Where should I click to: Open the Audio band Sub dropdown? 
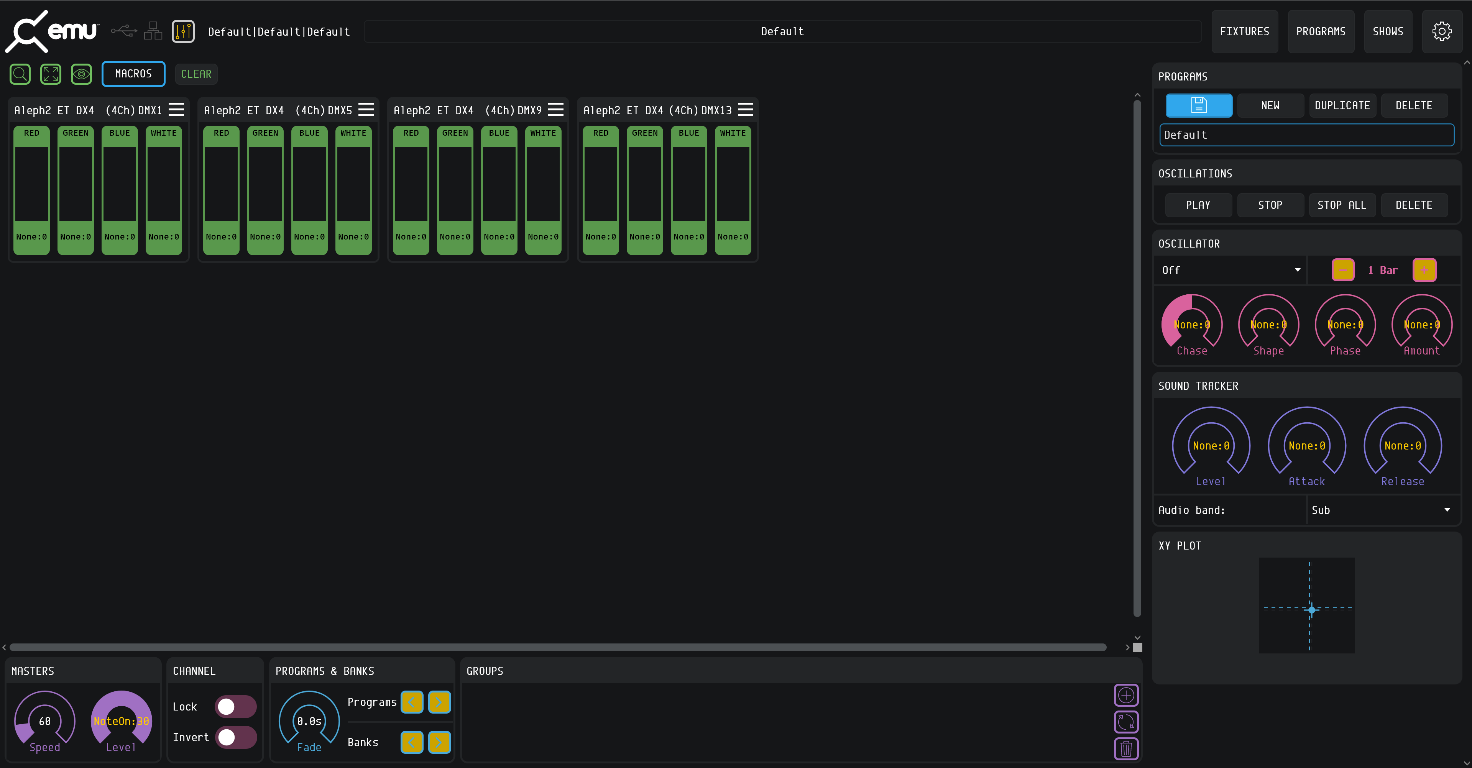click(x=1382, y=510)
